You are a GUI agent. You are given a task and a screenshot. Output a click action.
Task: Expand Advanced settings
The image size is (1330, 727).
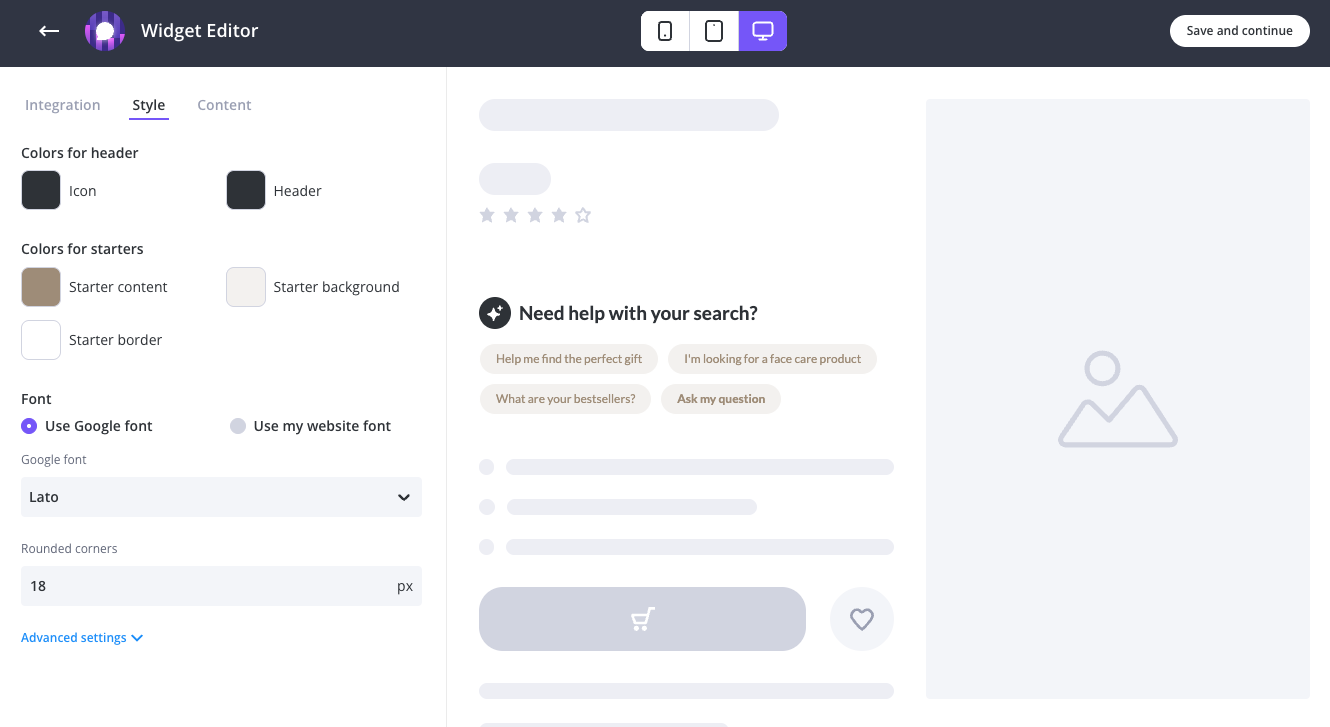pyautogui.click(x=82, y=638)
